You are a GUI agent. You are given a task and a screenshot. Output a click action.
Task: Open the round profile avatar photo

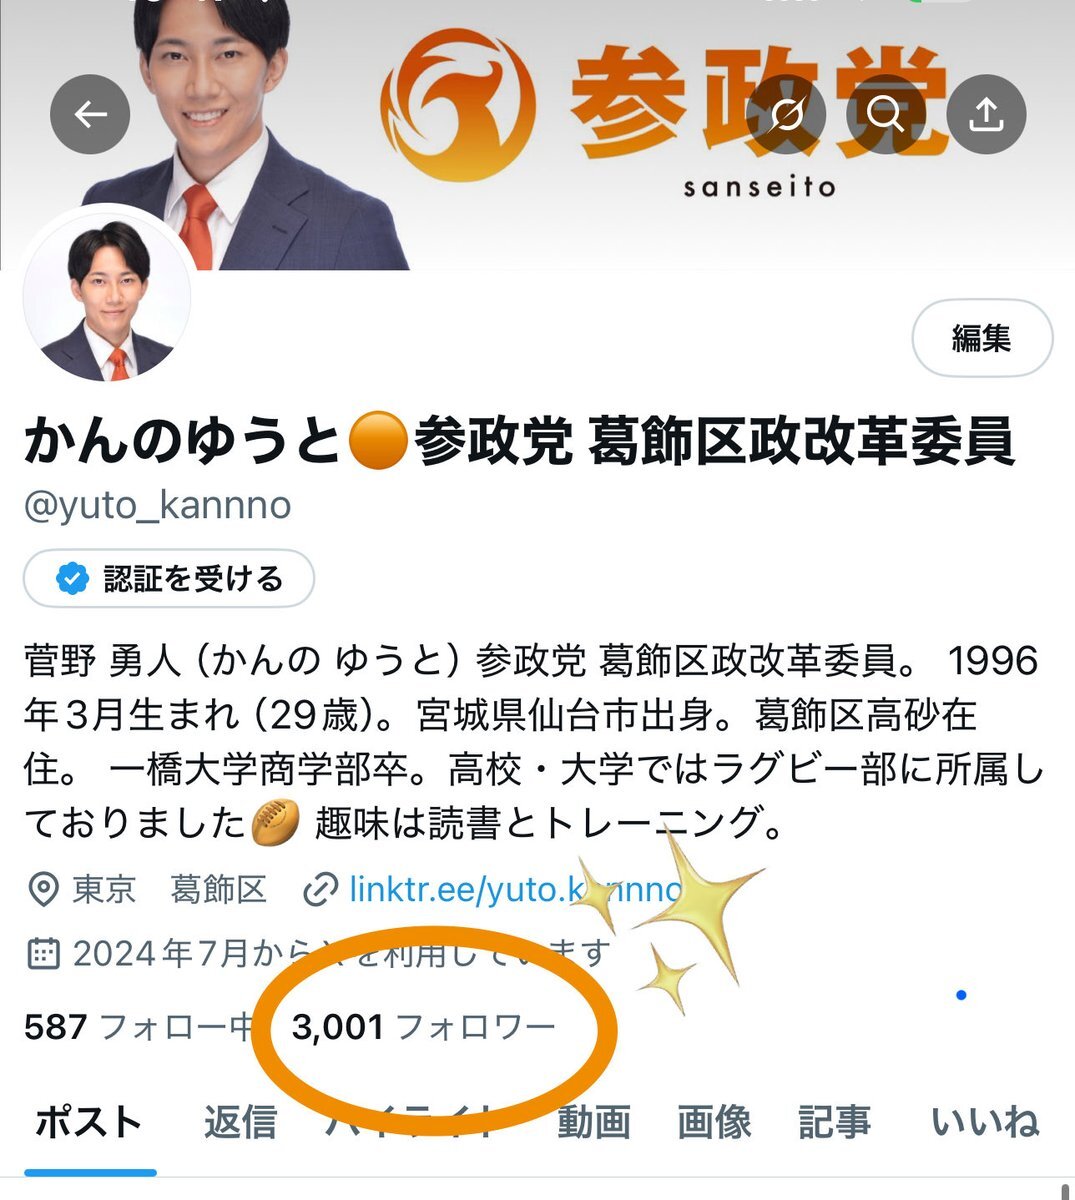click(x=107, y=297)
